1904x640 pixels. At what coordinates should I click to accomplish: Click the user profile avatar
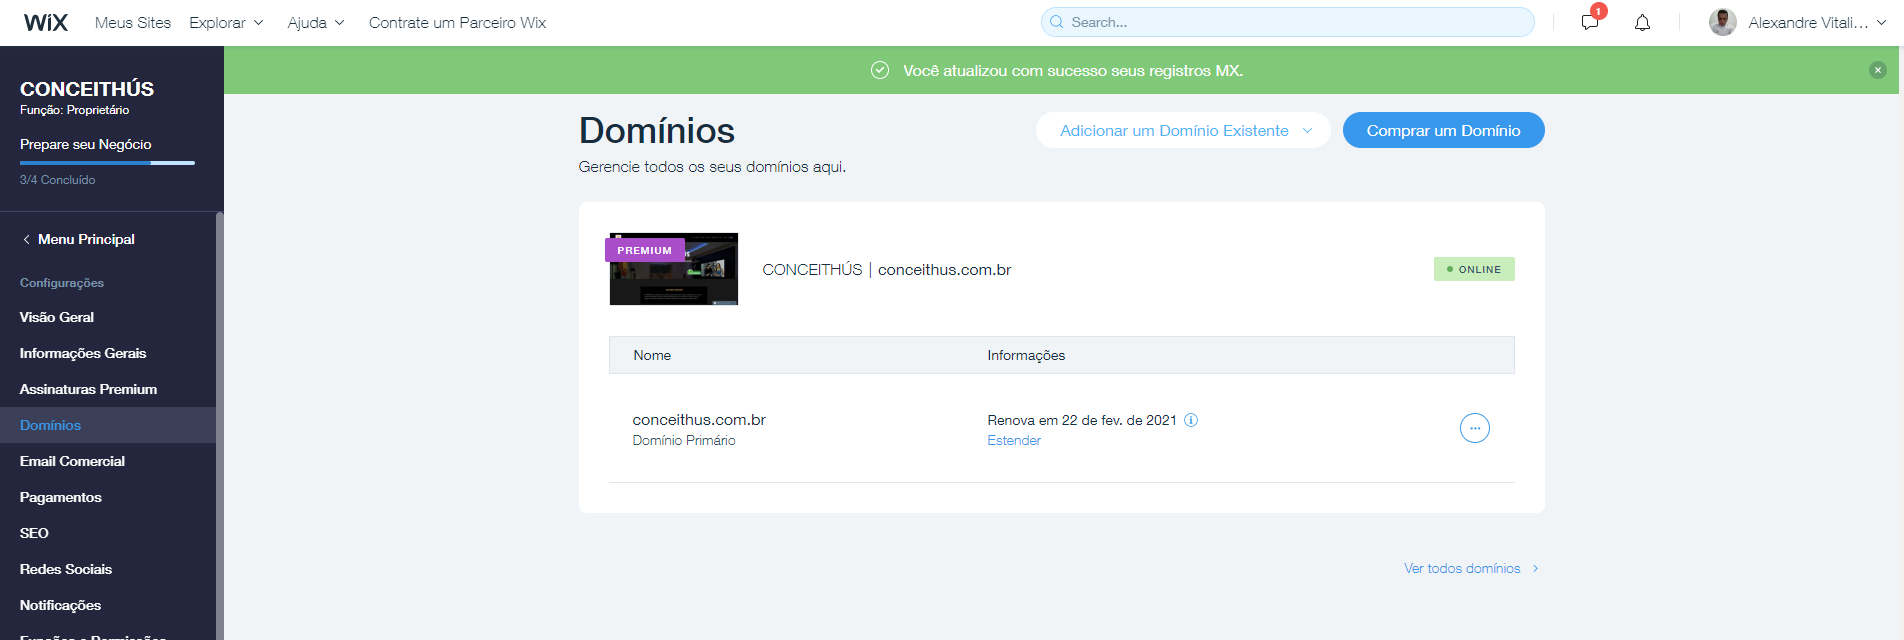pos(1722,22)
